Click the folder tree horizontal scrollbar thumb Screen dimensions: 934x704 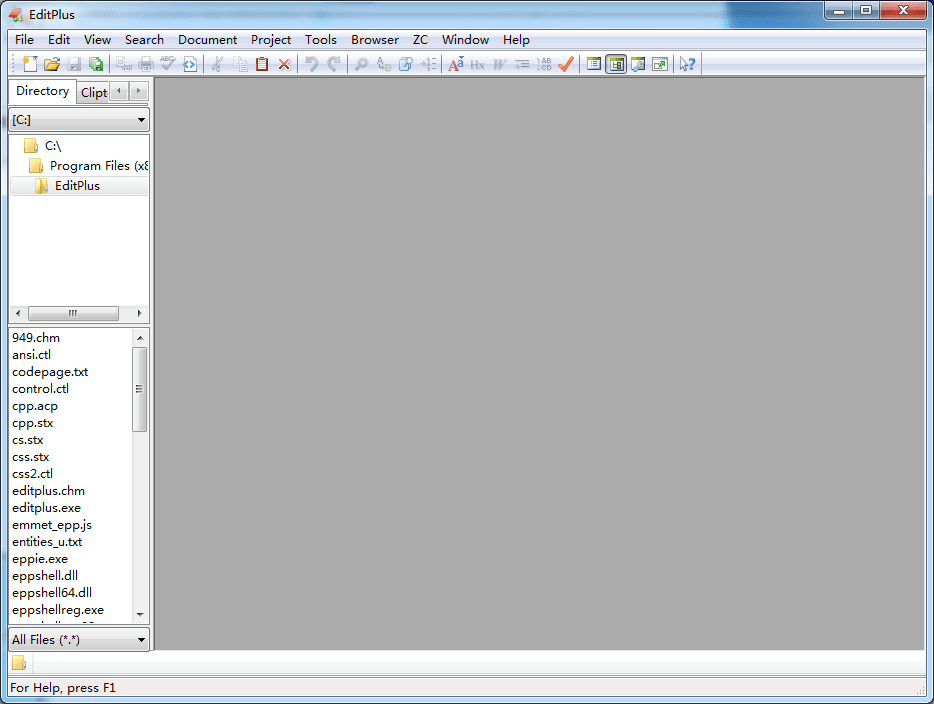[73, 313]
